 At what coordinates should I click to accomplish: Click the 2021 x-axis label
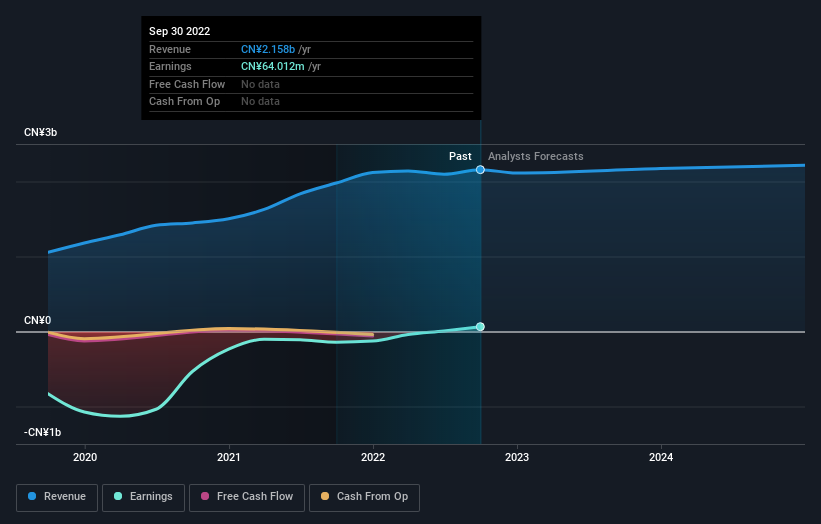point(229,457)
